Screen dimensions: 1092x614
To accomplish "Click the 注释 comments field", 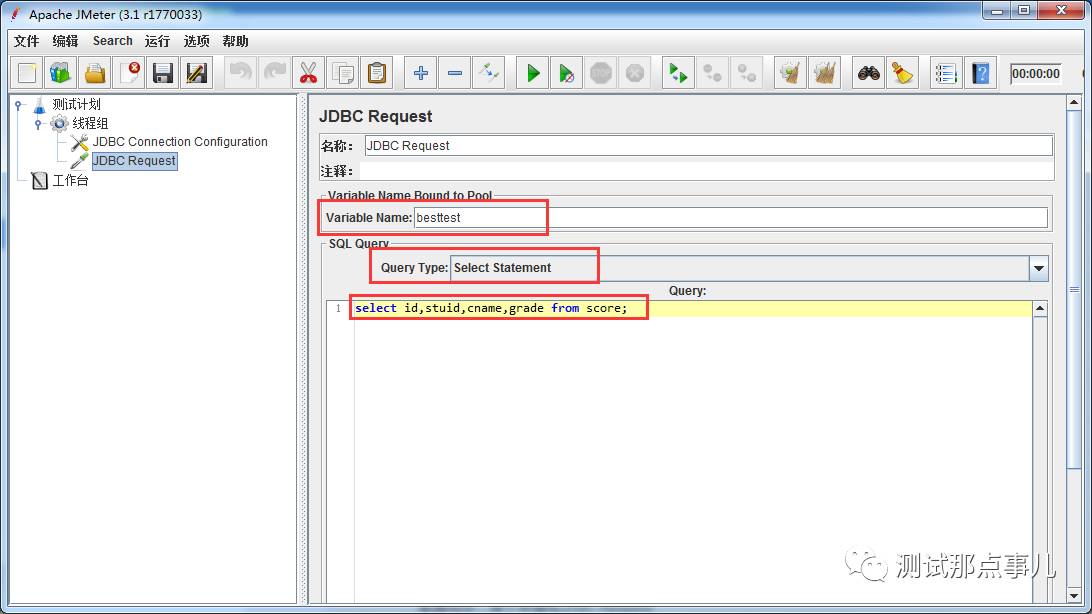I will point(708,171).
